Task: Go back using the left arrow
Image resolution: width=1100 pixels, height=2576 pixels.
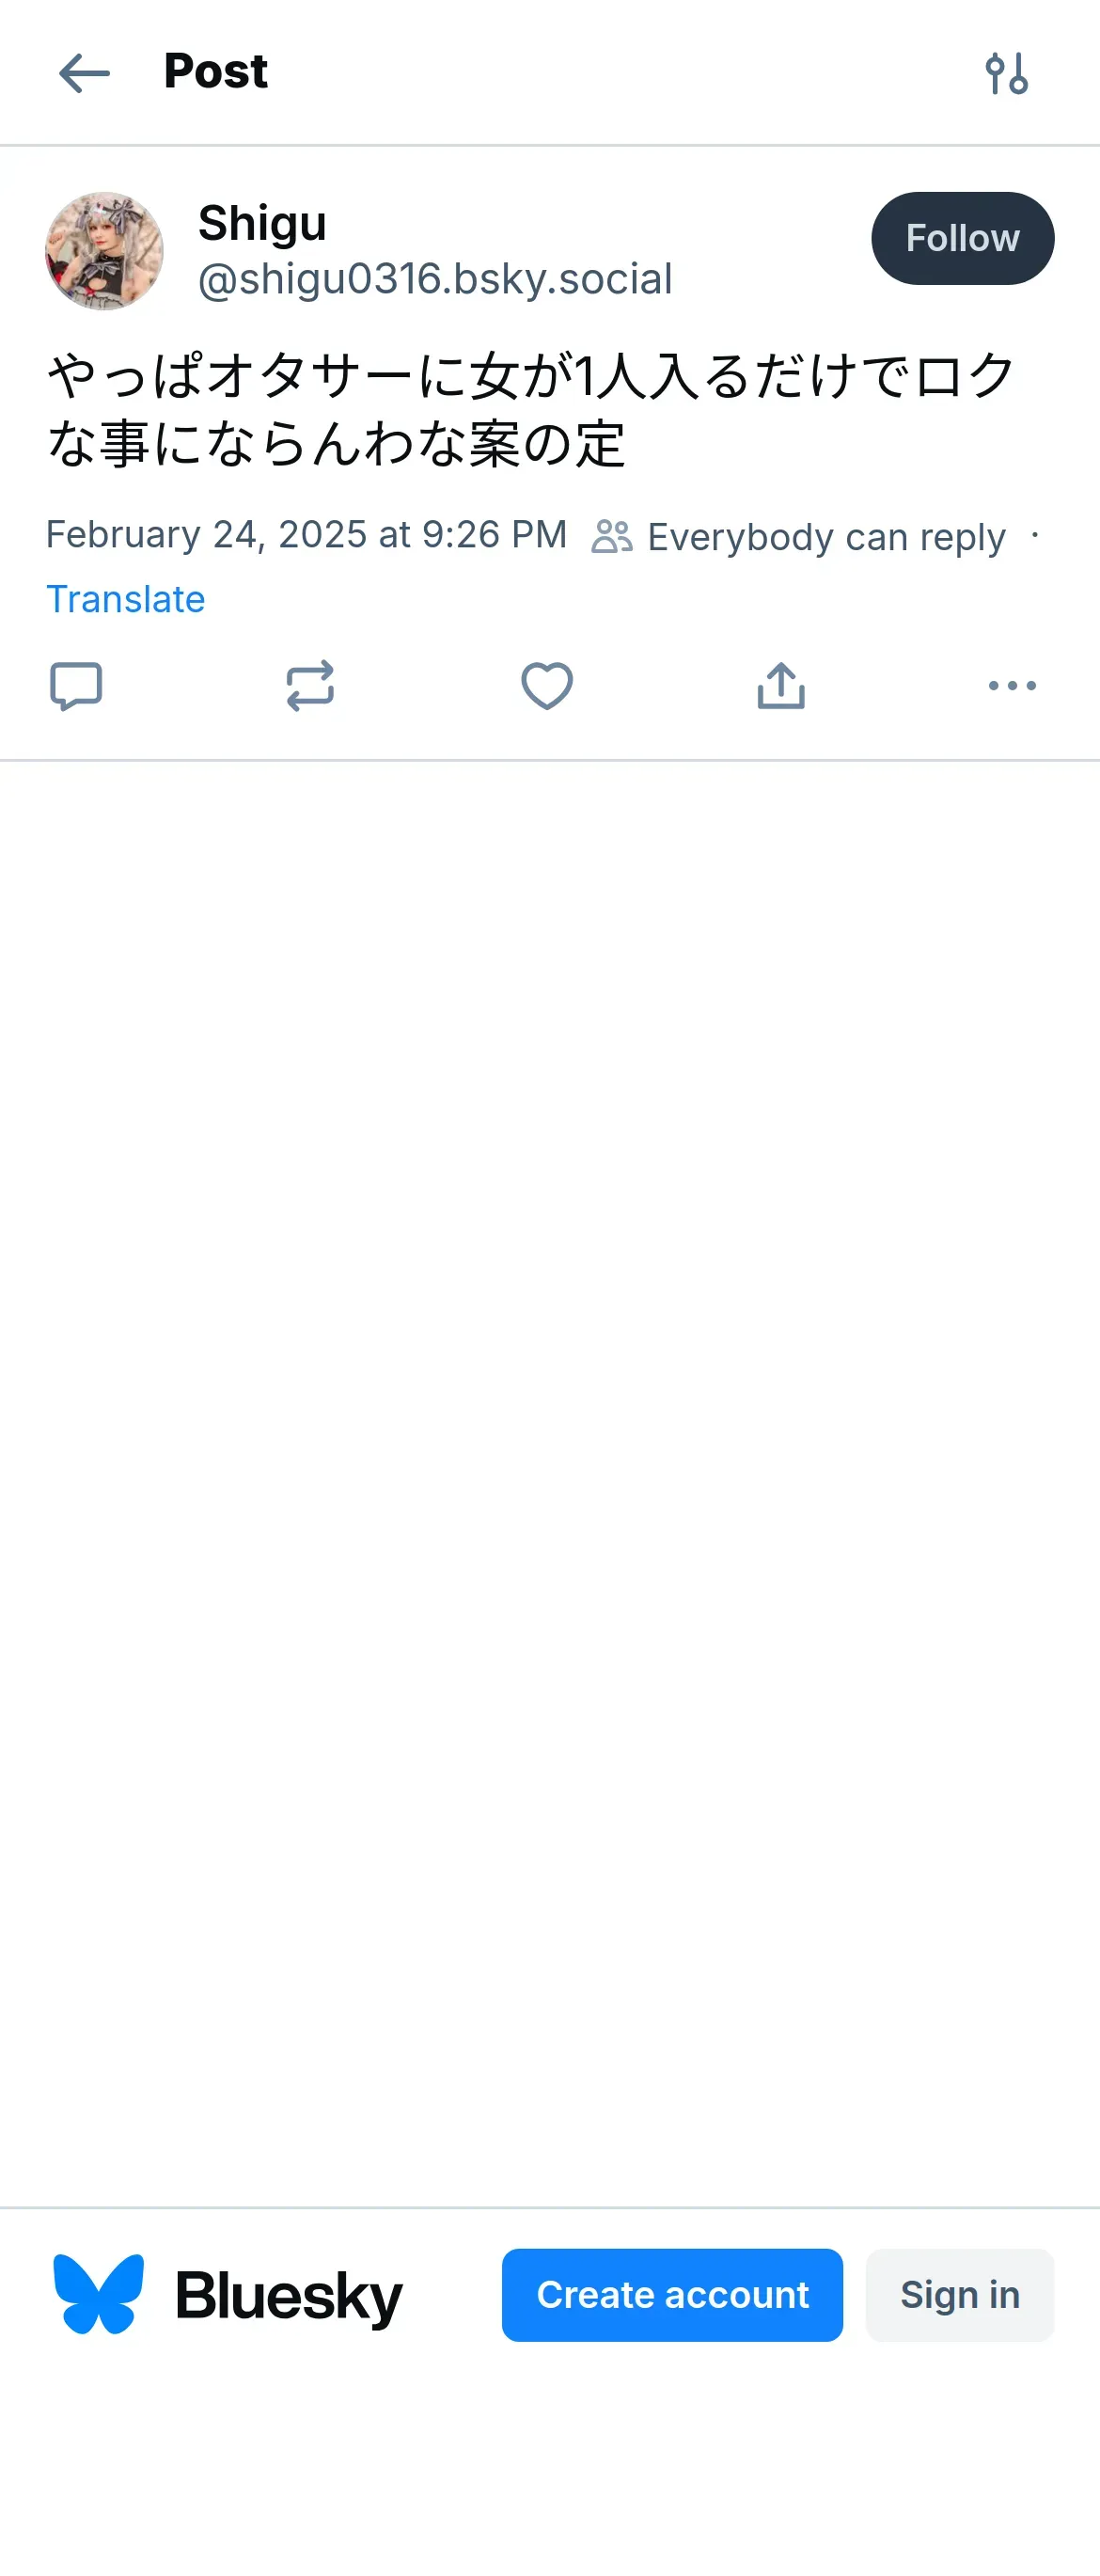Action: click(84, 73)
